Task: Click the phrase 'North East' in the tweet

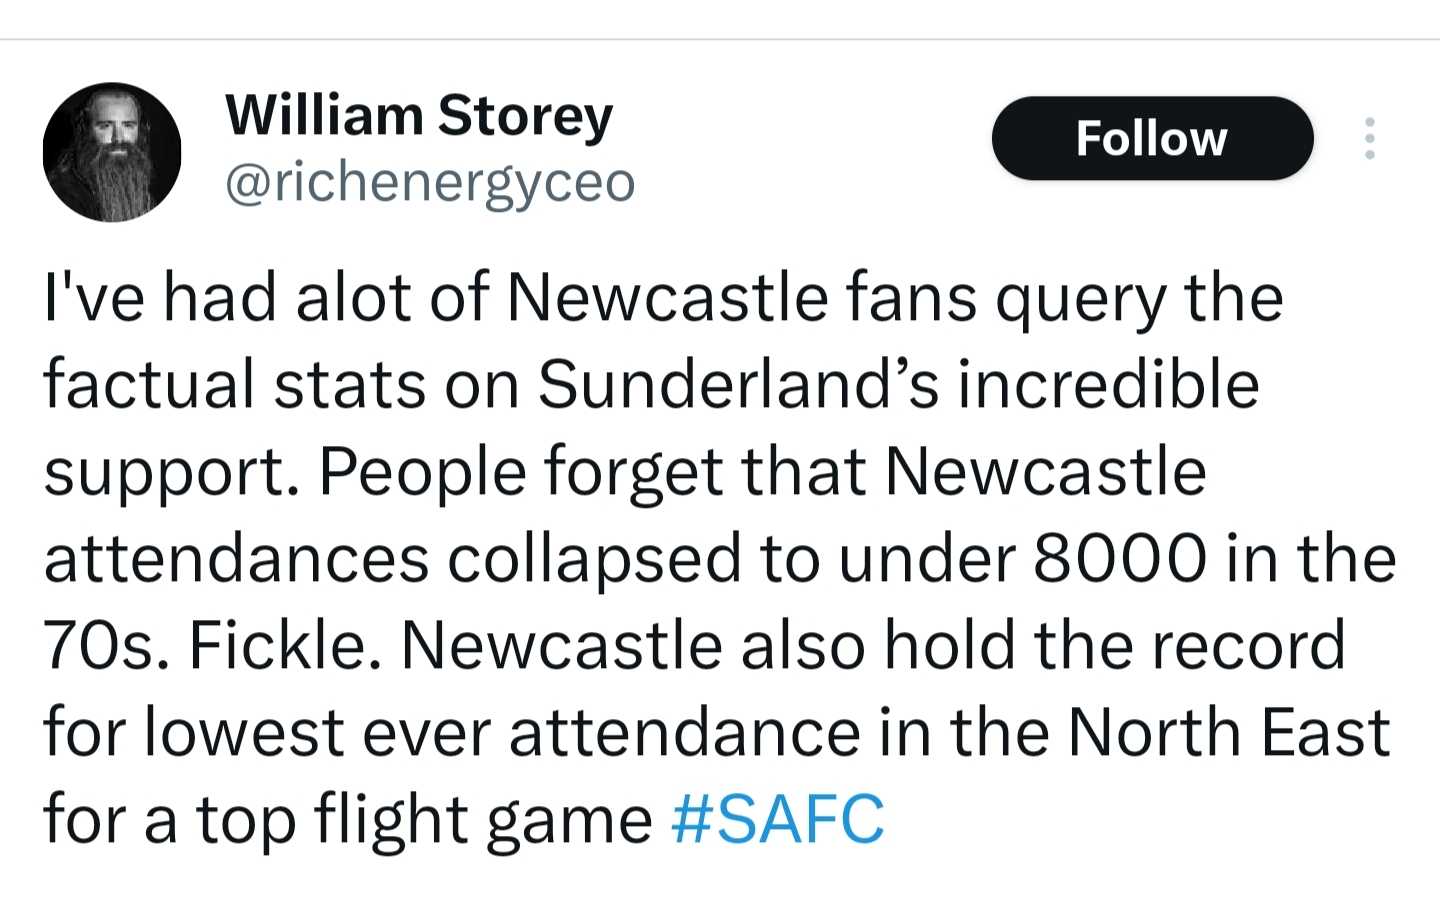Action: point(1229,732)
